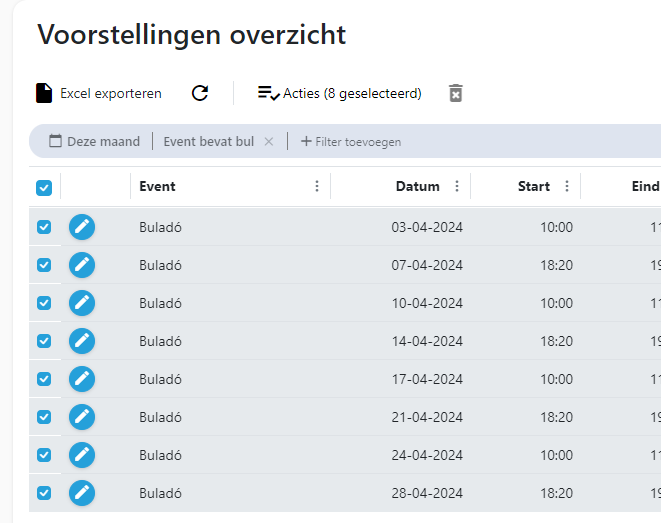Edit the Buladó performance on 10-04-2024
Screen dimensions: 661x523
coord(82,303)
